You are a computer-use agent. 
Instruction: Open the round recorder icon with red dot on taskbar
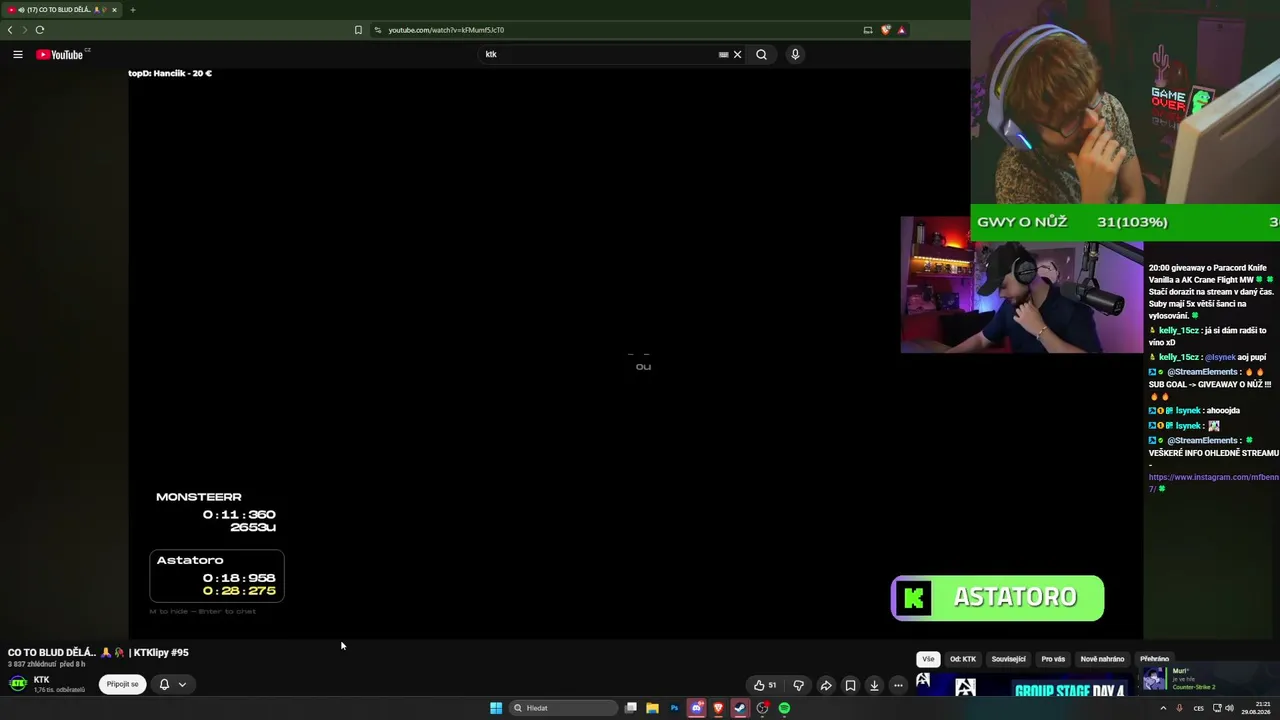pyautogui.click(x=762, y=708)
